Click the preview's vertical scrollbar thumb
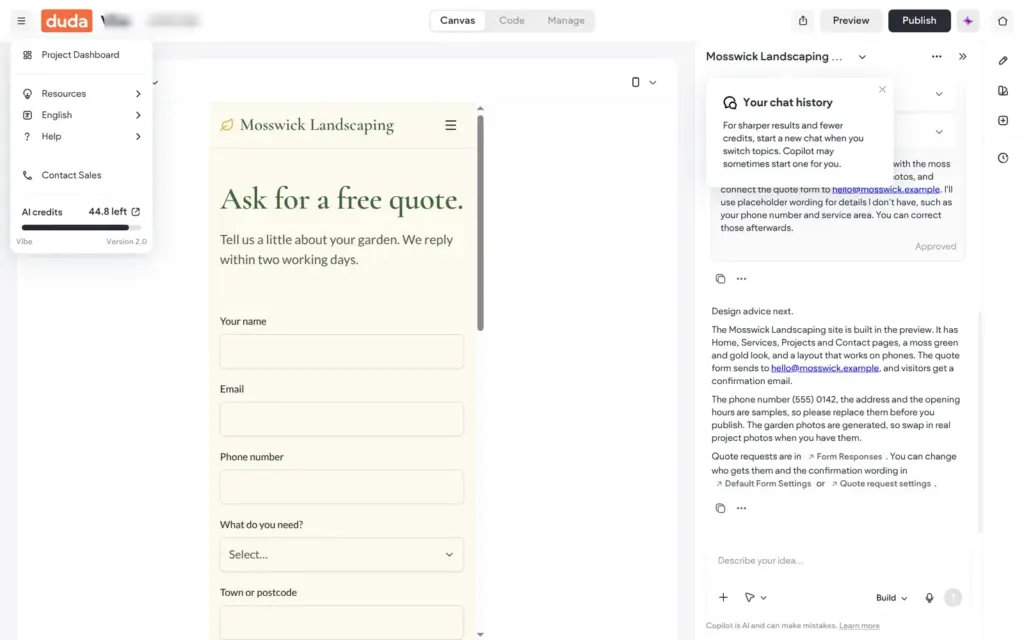This screenshot has width=1024, height=640. 480,223
